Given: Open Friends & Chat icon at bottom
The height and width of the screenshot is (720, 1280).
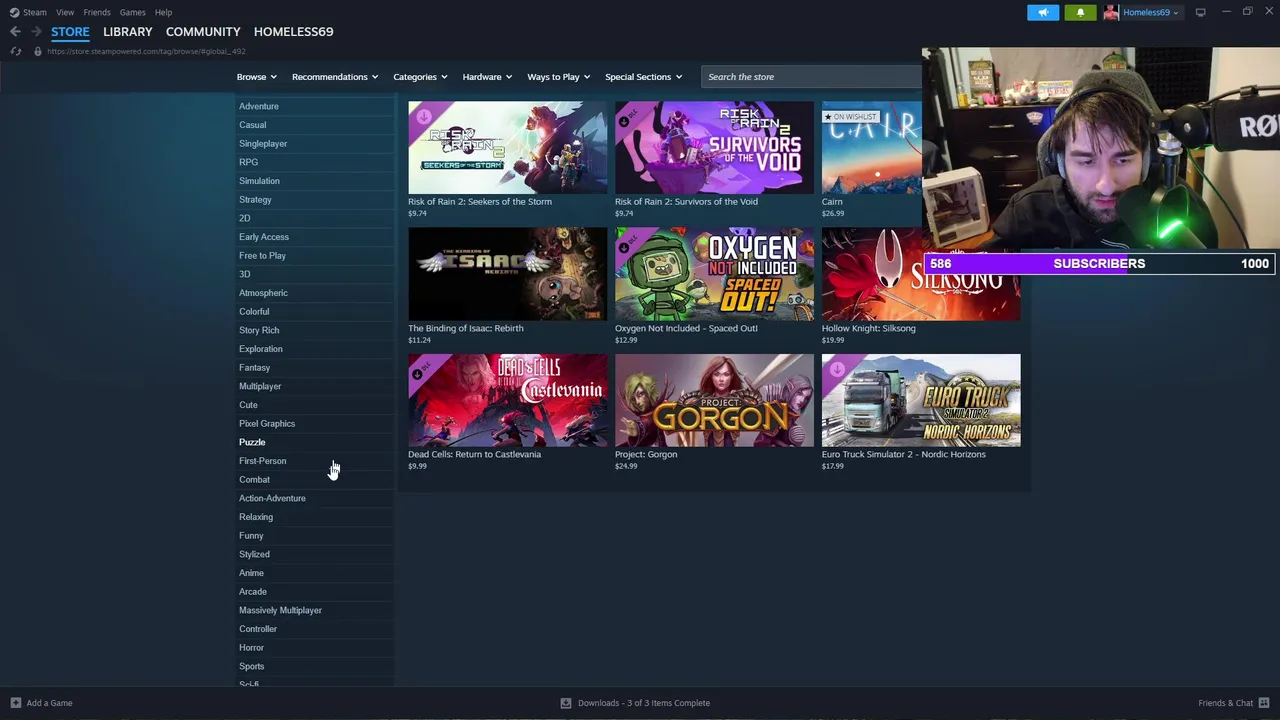Looking at the screenshot, I should [x=1264, y=703].
